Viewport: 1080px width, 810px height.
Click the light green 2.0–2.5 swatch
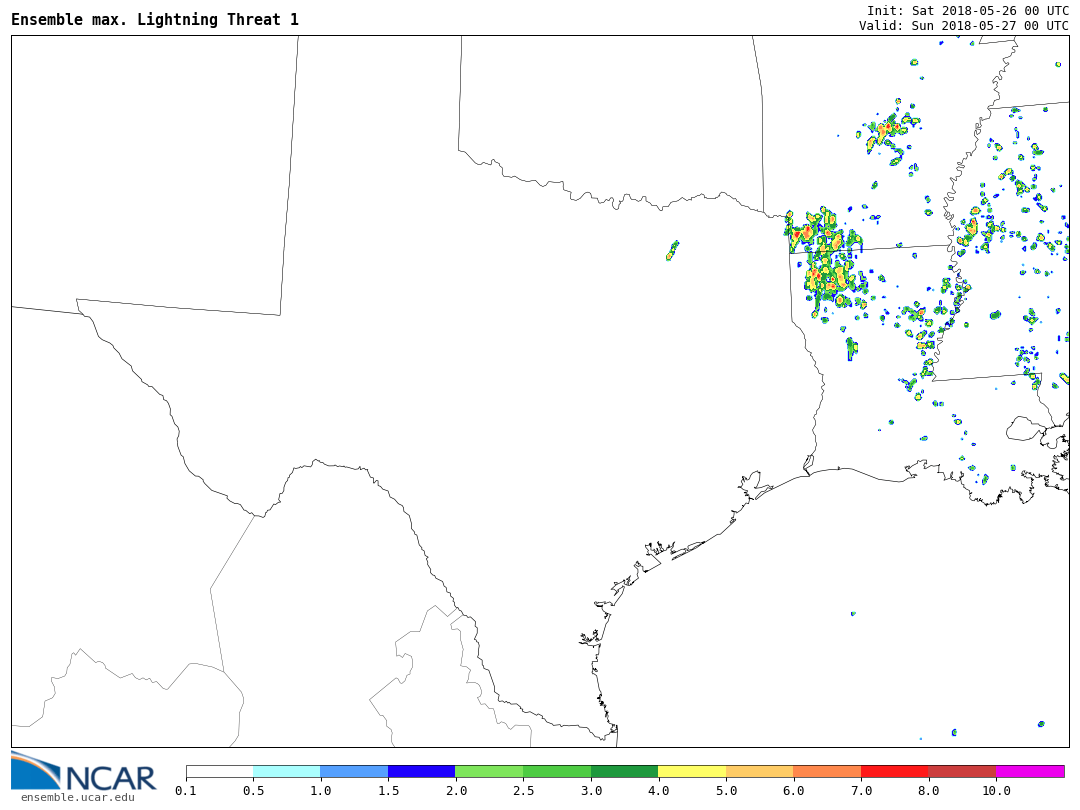[489, 772]
